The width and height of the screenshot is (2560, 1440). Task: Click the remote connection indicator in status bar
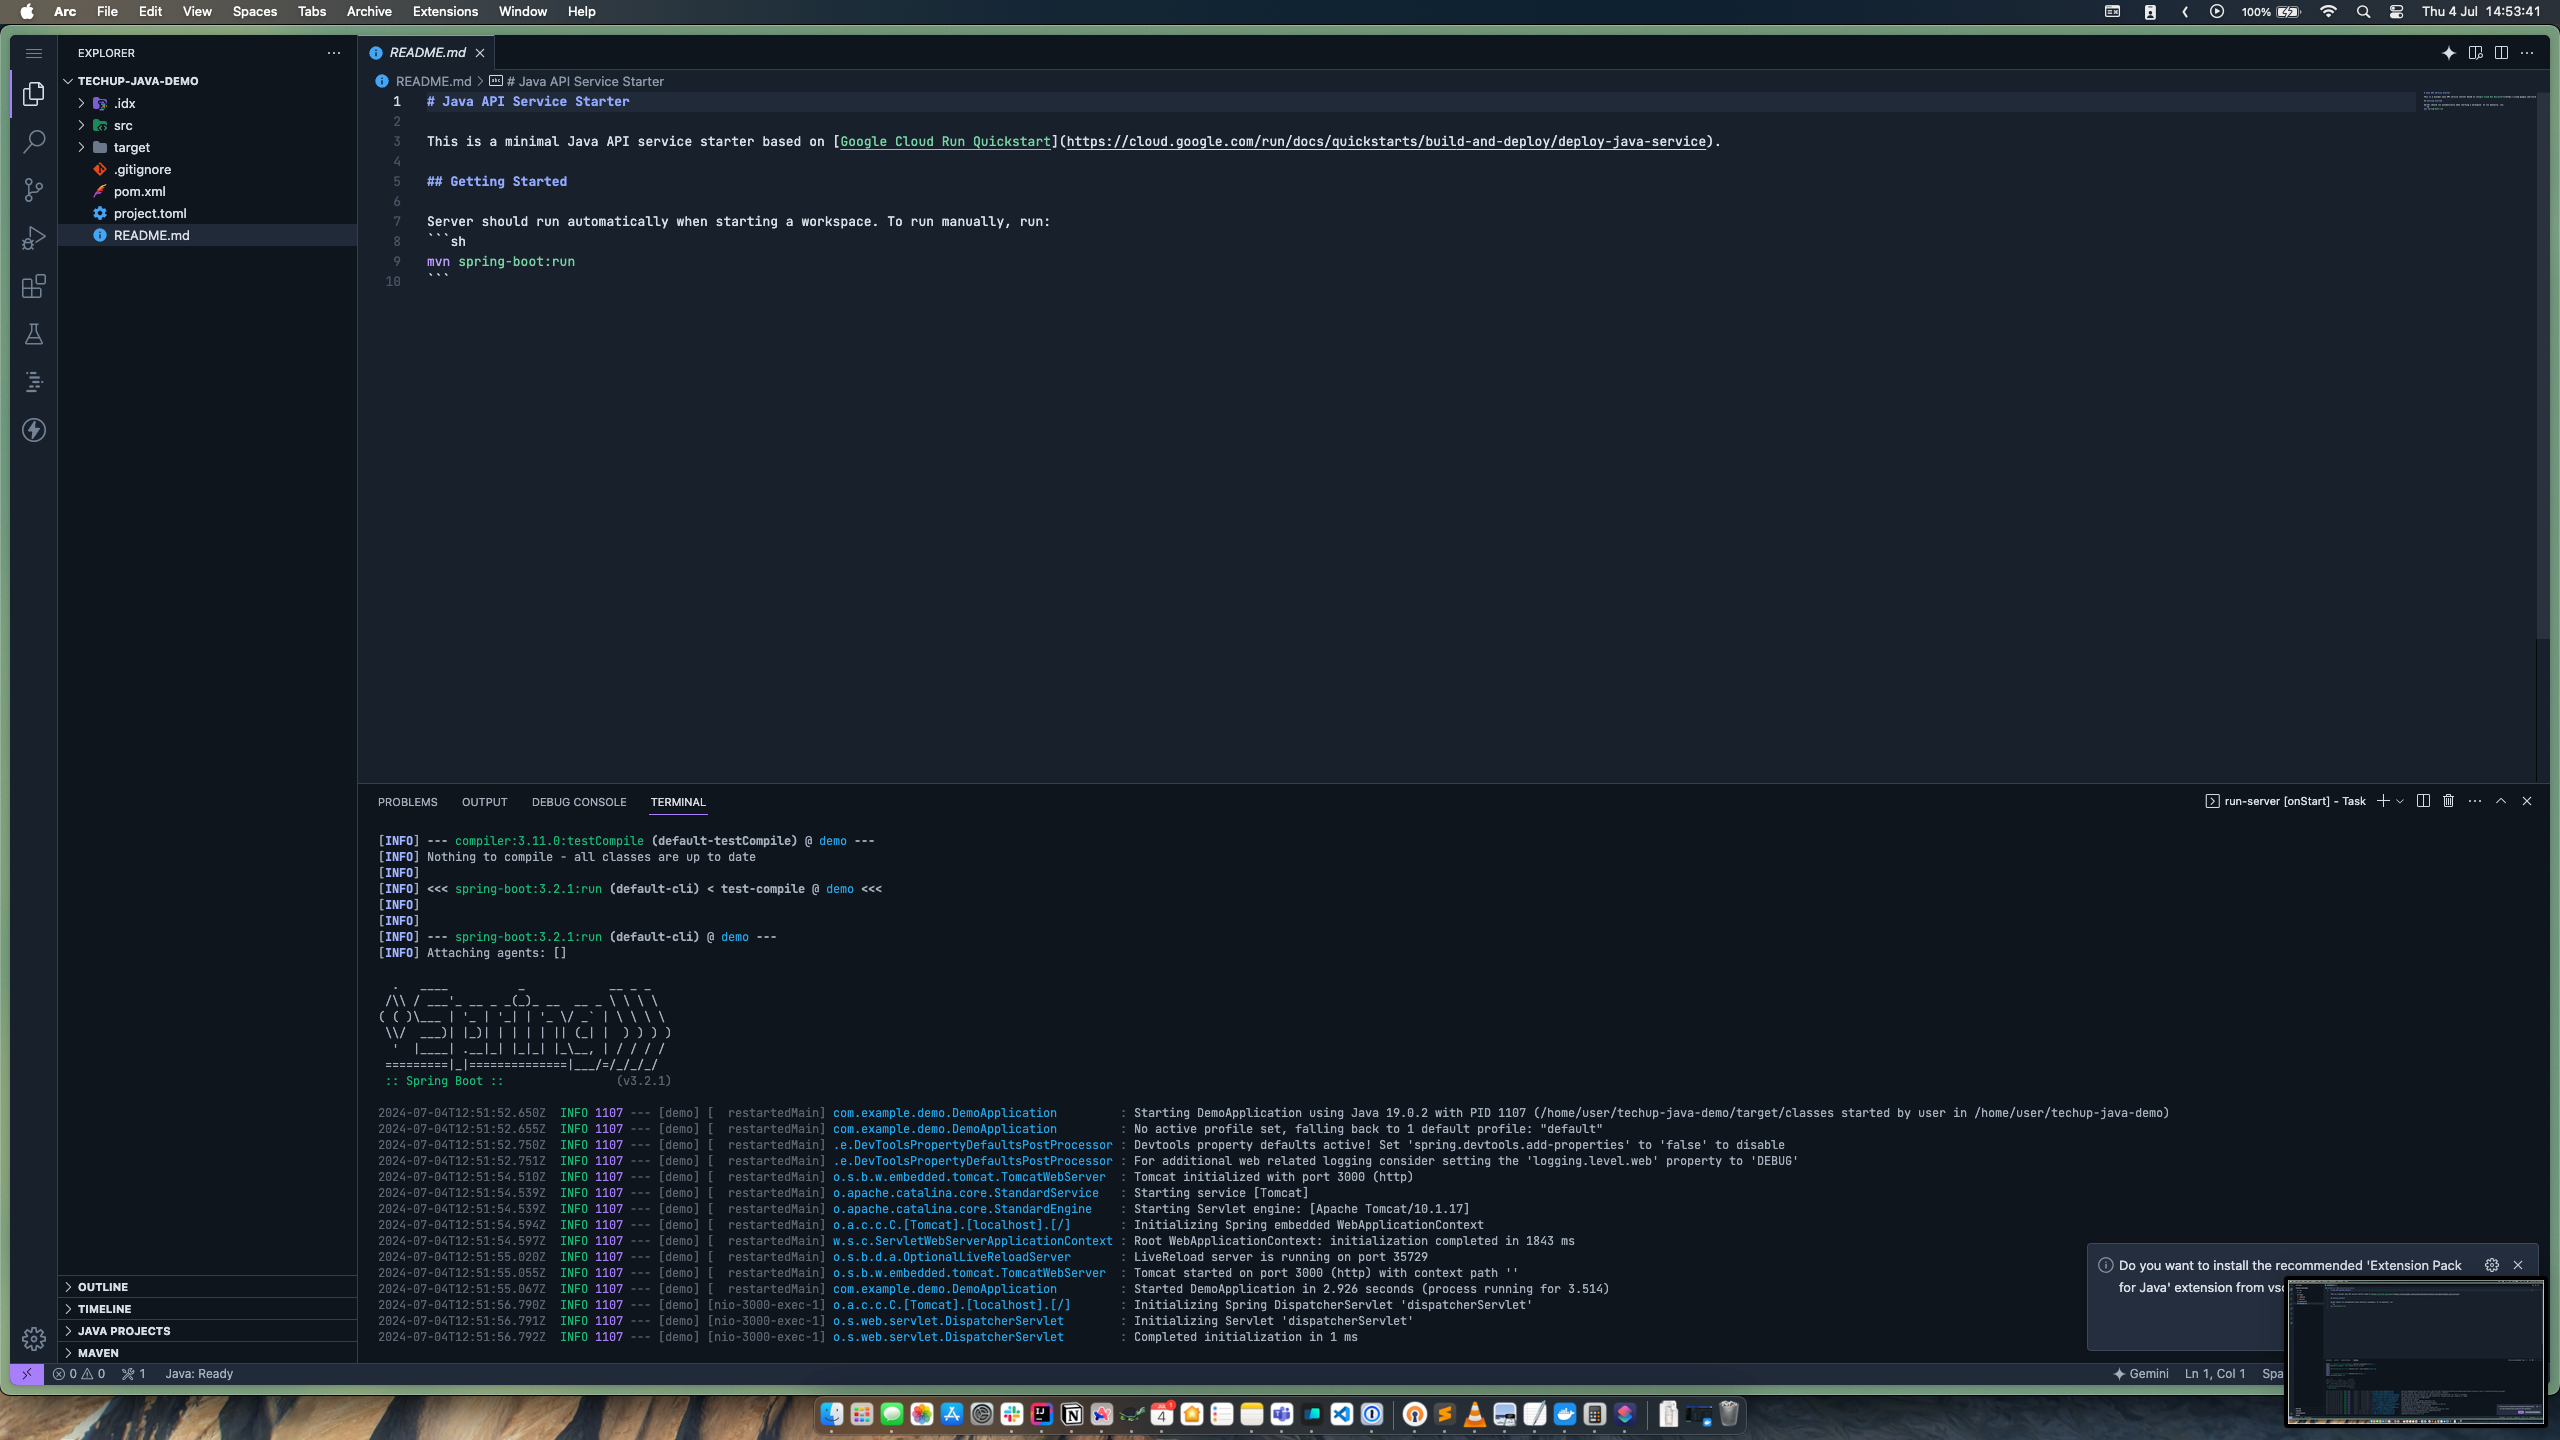tap(27, 1374)
